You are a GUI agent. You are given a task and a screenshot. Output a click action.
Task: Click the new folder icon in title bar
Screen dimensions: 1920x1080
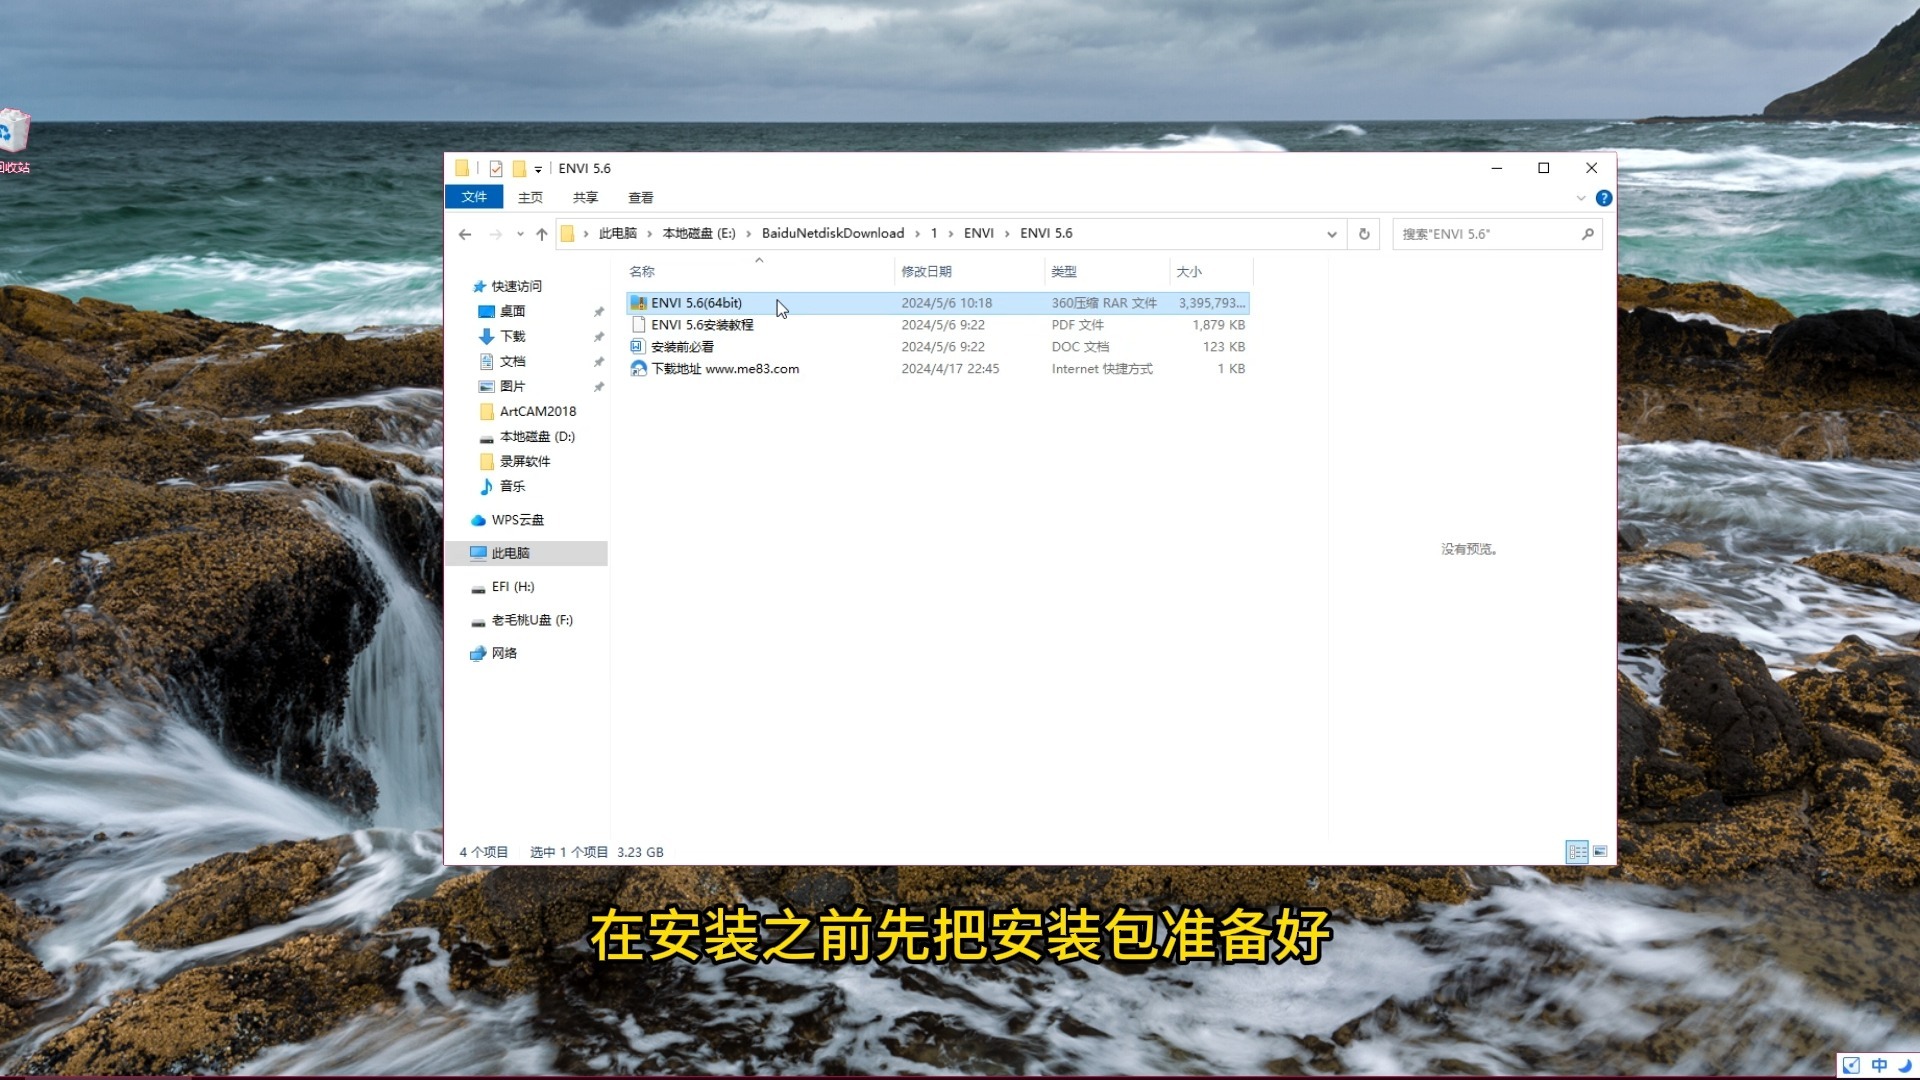519,168
